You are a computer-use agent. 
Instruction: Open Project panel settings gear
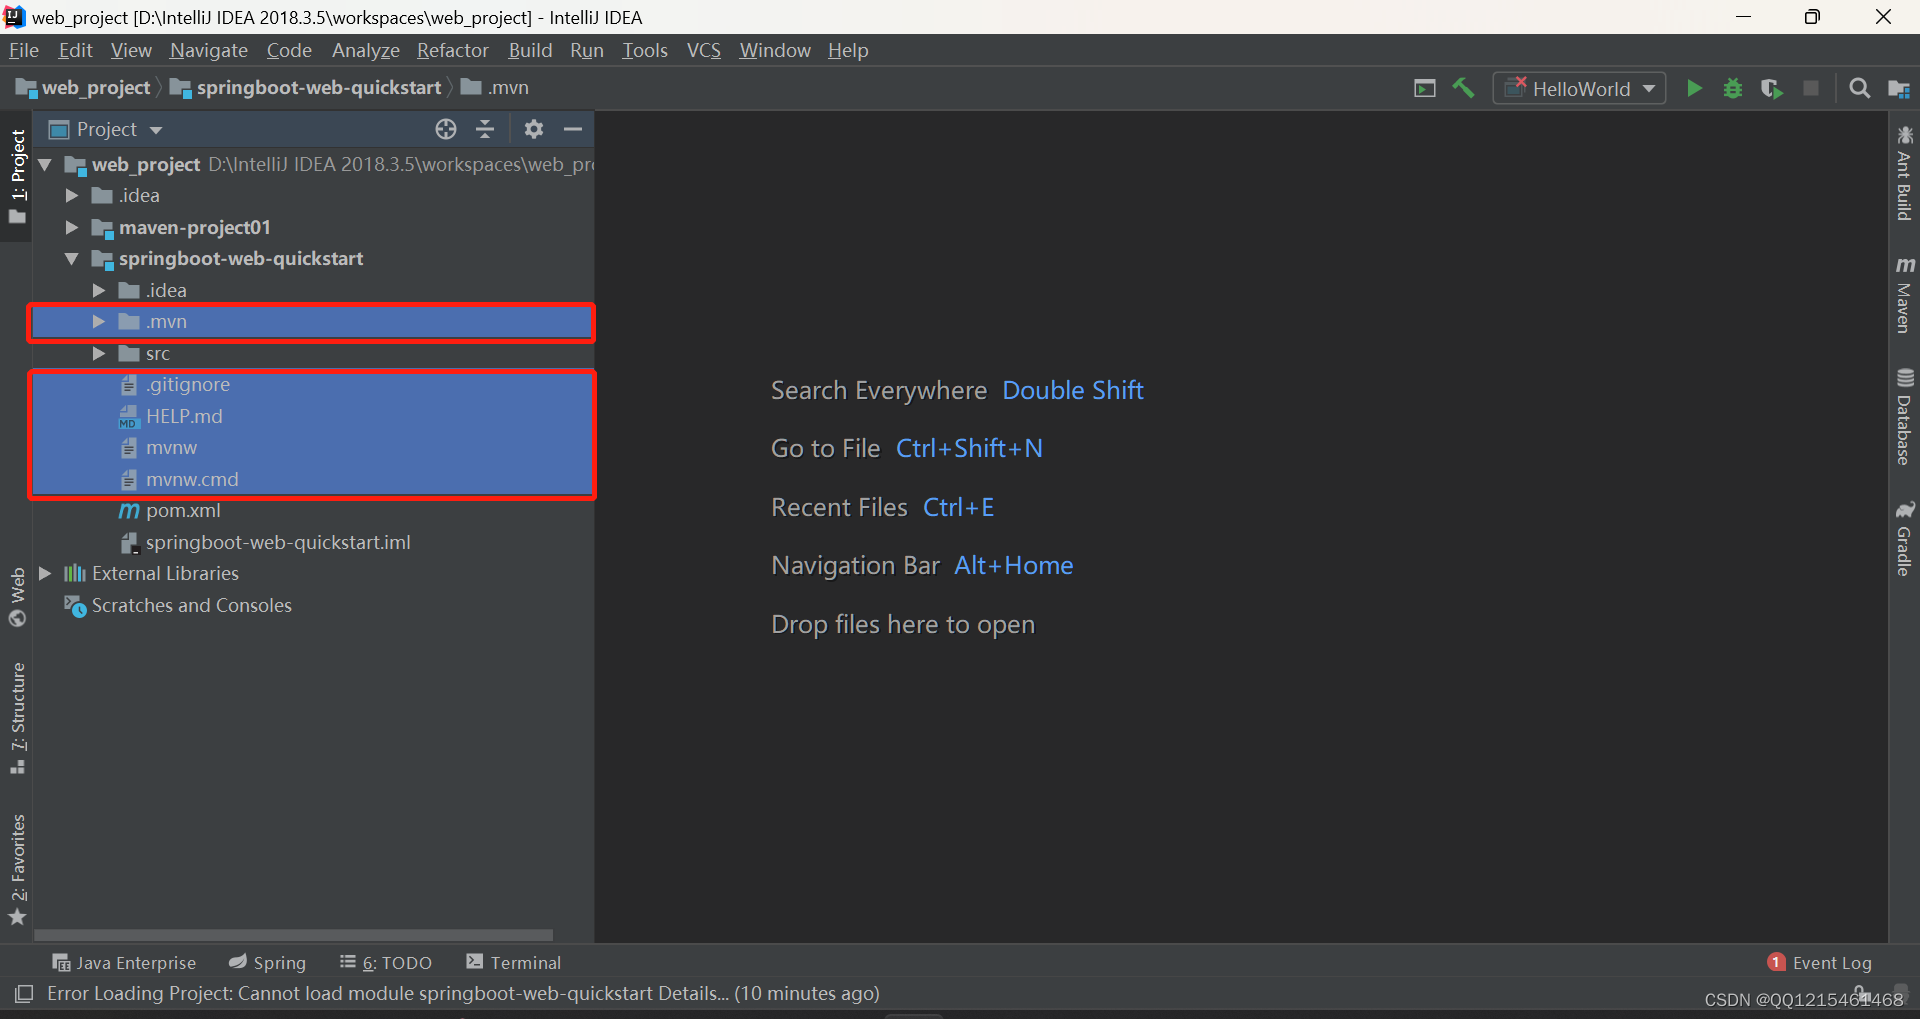[x=534, y=129]
